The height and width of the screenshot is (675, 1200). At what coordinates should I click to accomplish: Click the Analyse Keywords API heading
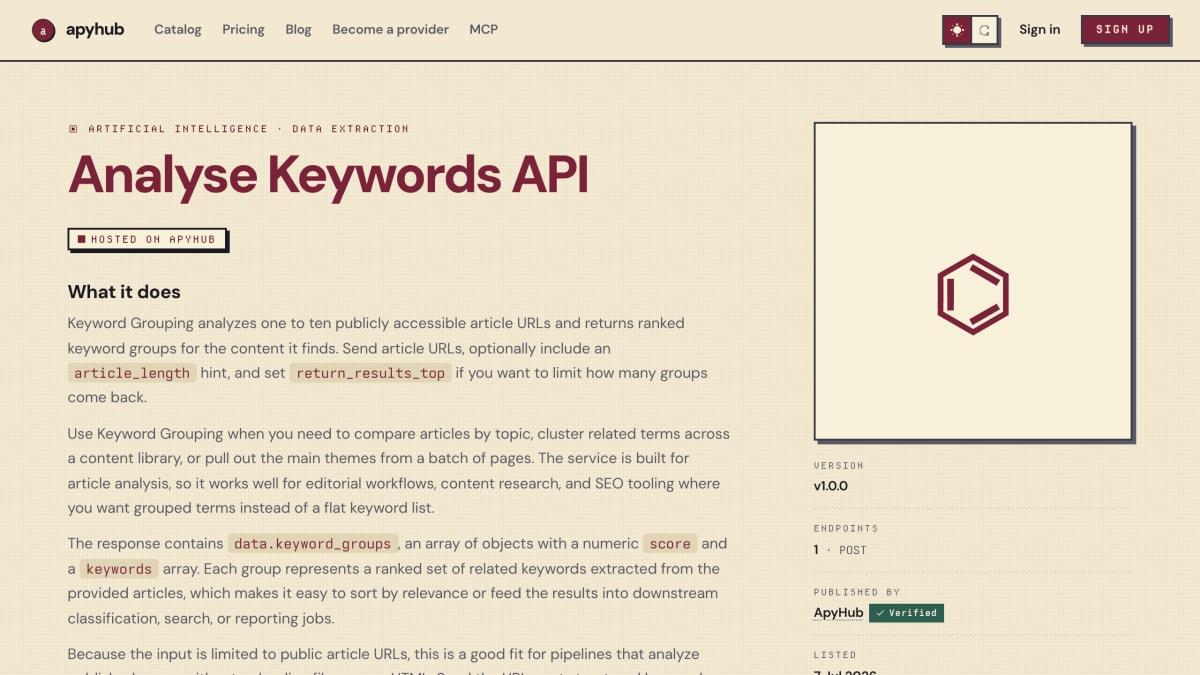[x=328, y=175]
